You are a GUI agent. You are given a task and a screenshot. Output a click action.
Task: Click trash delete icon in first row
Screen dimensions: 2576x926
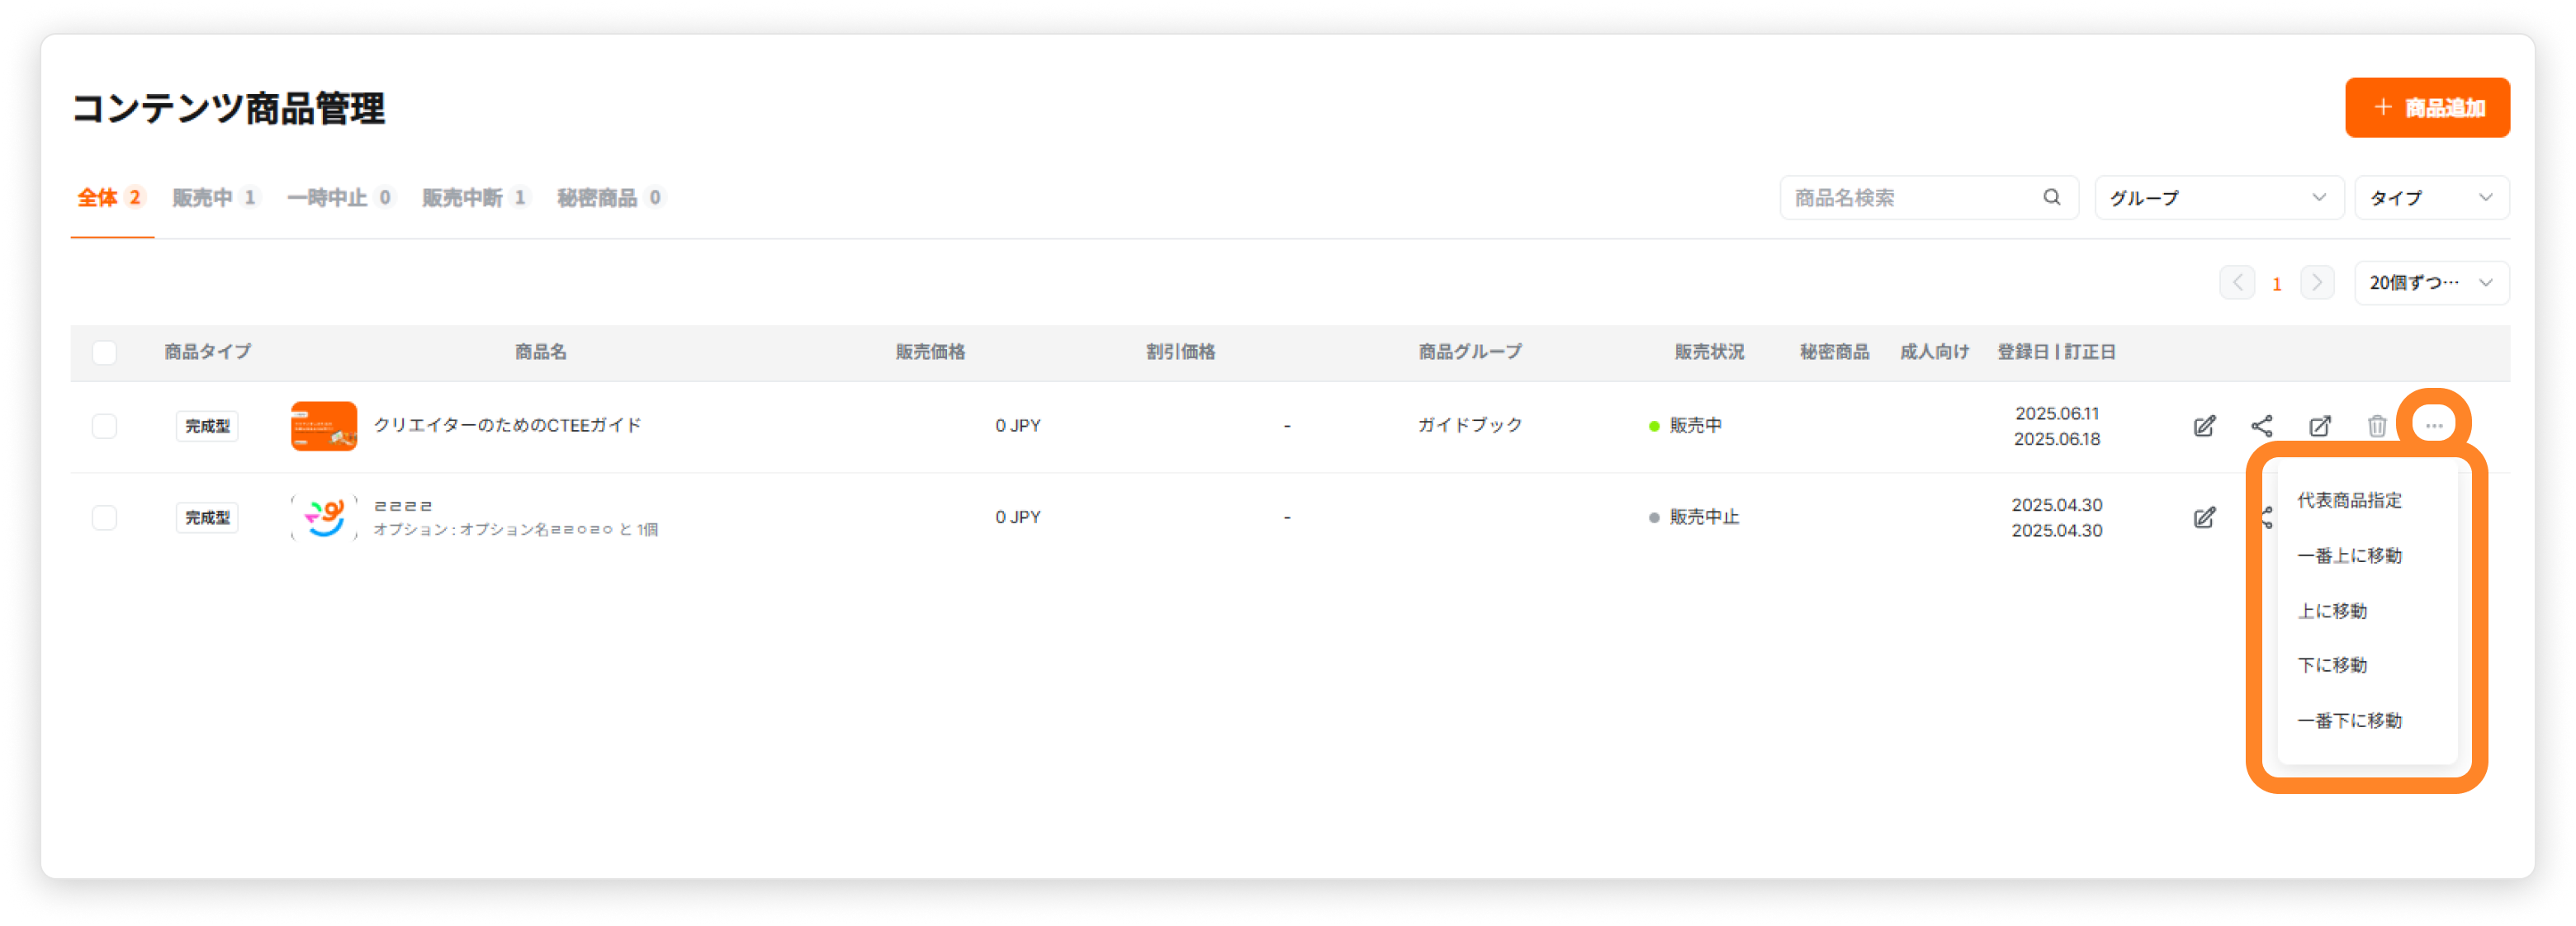[x=2377, y=426]
